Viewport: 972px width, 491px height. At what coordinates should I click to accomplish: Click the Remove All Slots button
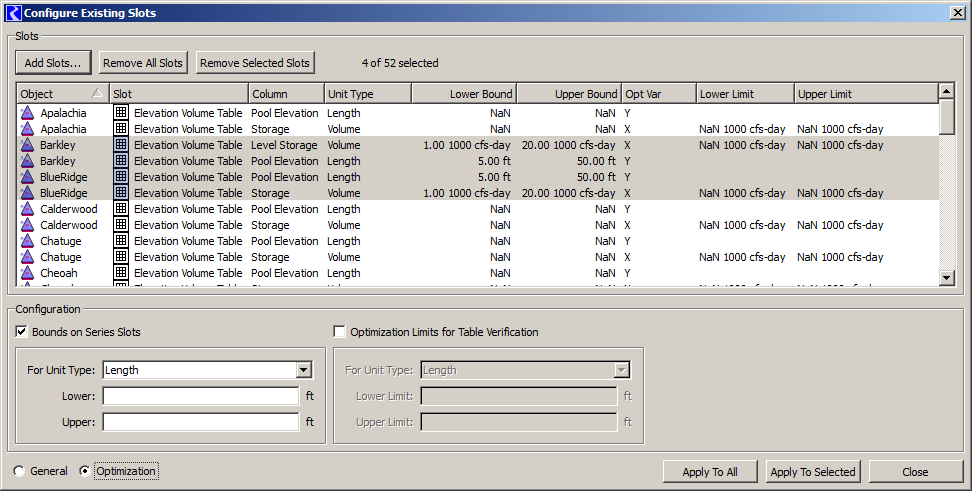143,63
